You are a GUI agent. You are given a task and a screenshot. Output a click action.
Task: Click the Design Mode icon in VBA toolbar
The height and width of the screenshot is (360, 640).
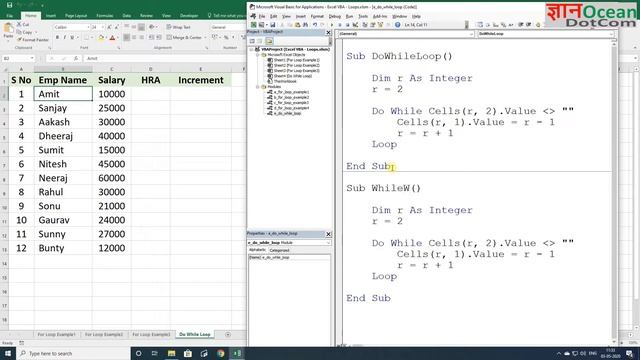[356, 25]
